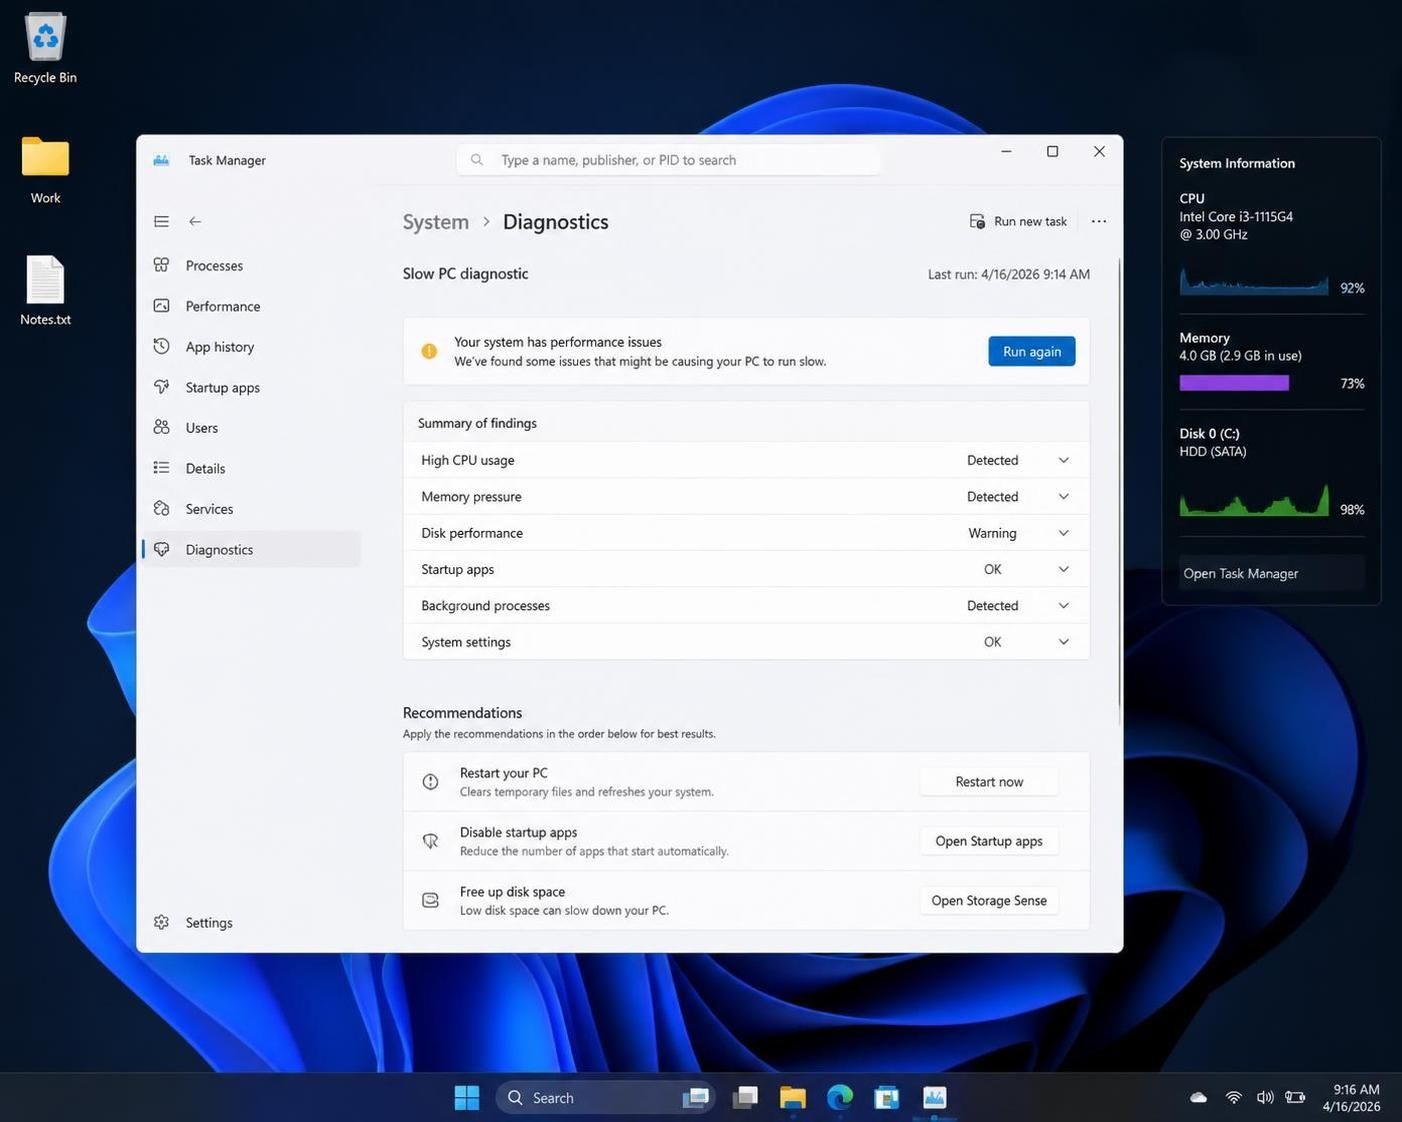Select the Recycle Bin desktop icon
The width and height of the screenshot is (1402, 1122).
45,49
